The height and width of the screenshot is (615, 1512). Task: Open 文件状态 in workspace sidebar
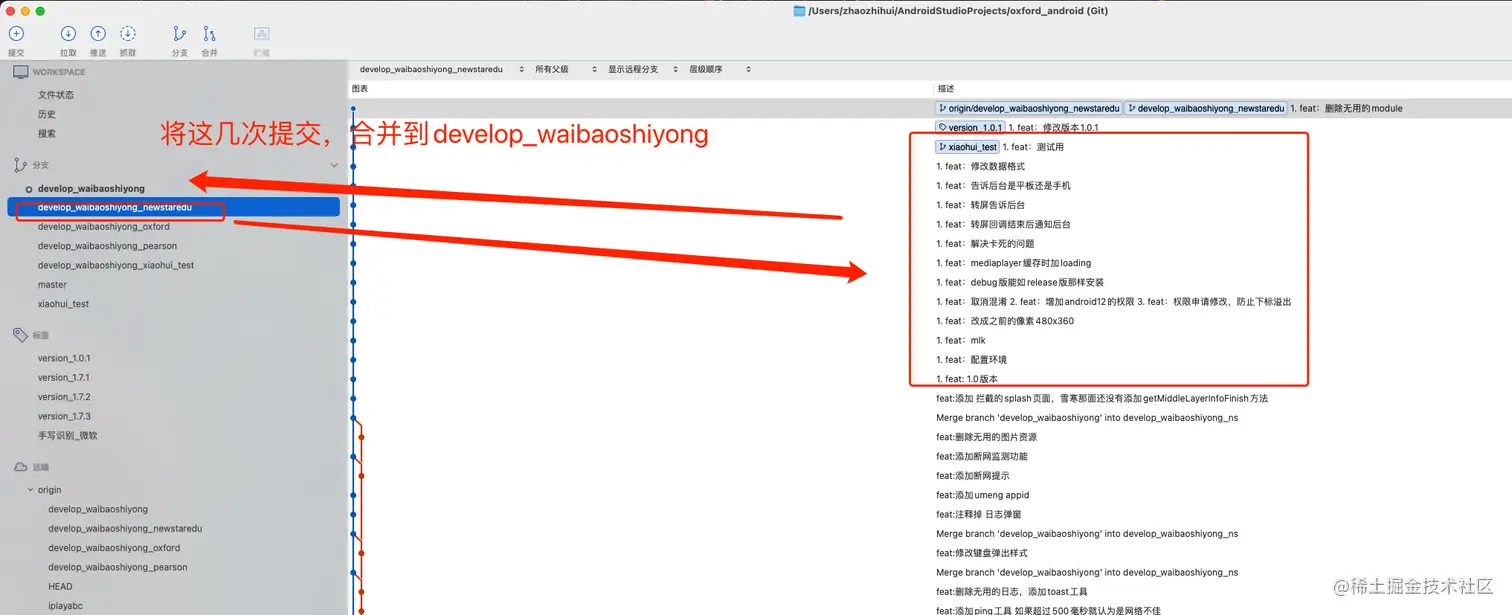(56, 95)
